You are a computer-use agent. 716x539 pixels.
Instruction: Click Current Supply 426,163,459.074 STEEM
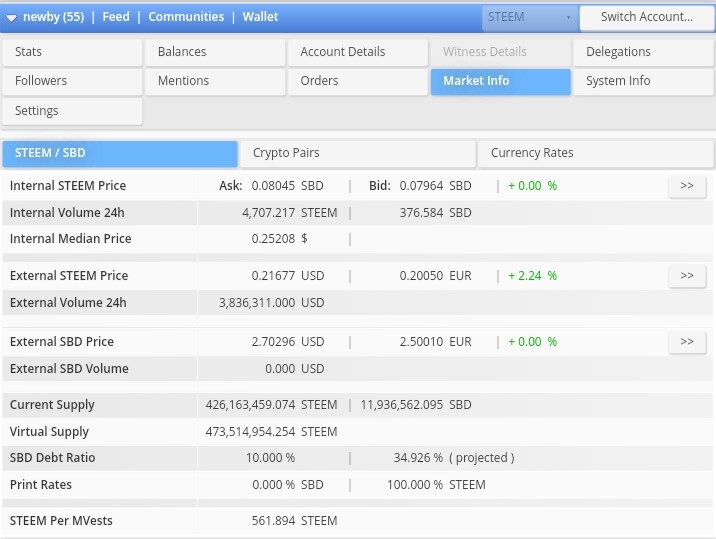271,405
